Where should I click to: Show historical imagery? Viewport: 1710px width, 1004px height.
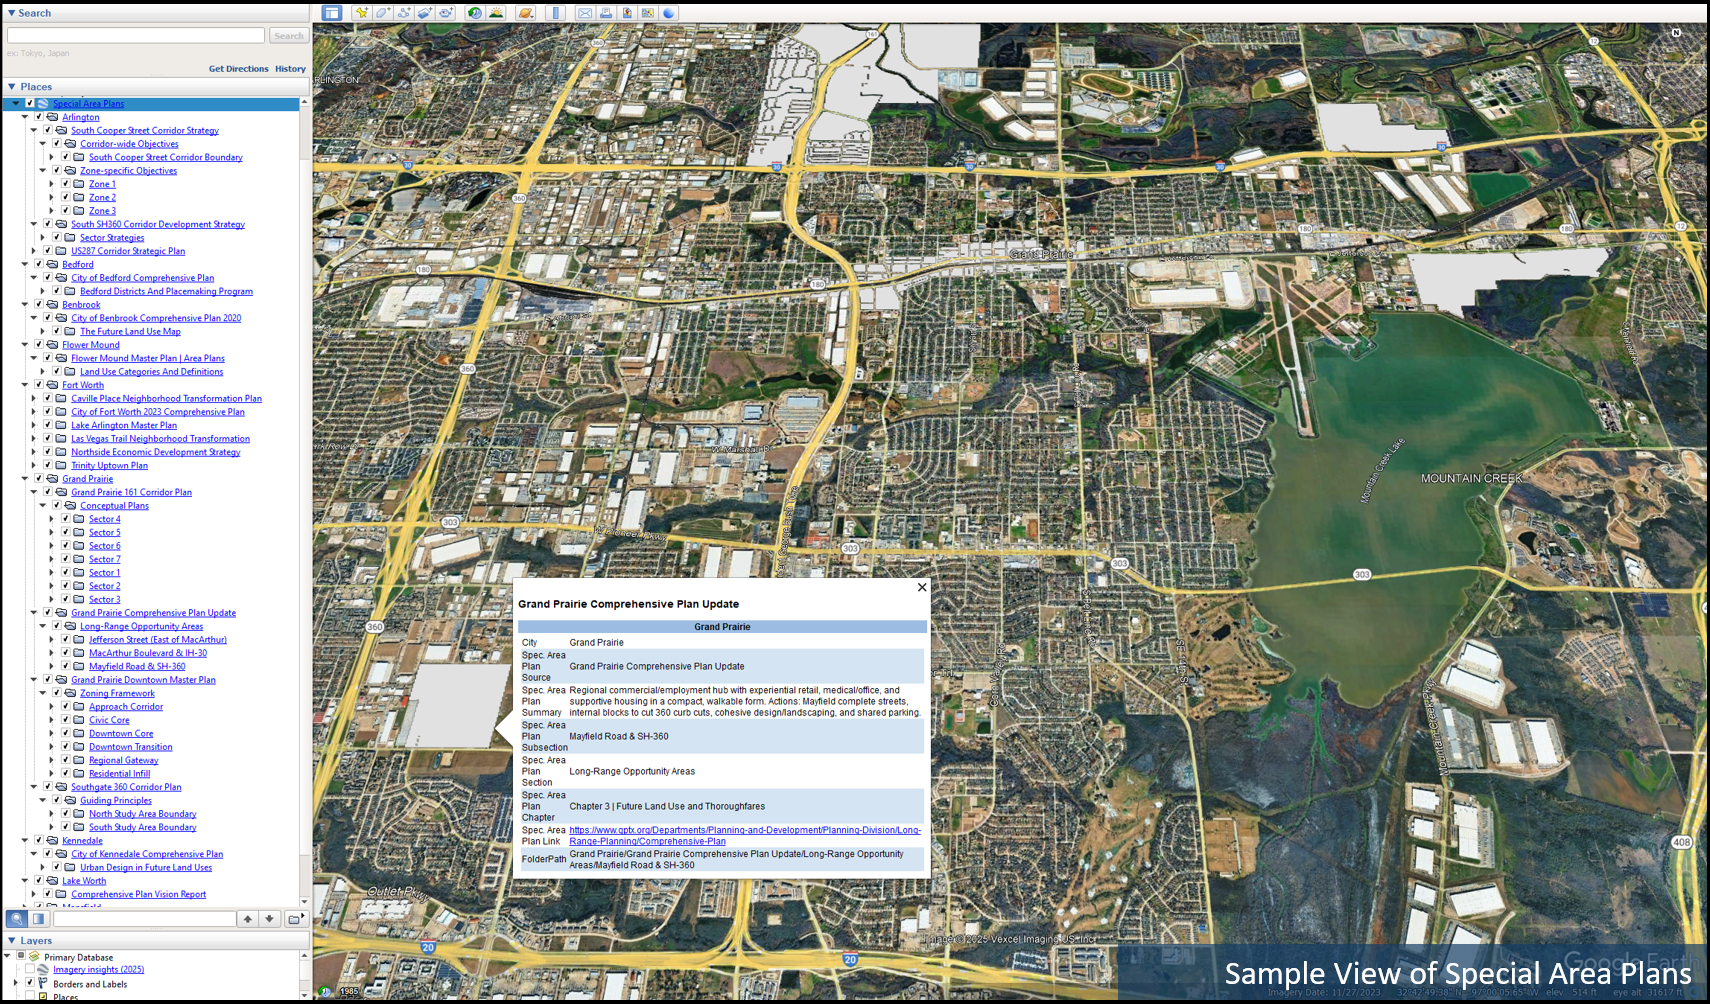coord(474,13)
